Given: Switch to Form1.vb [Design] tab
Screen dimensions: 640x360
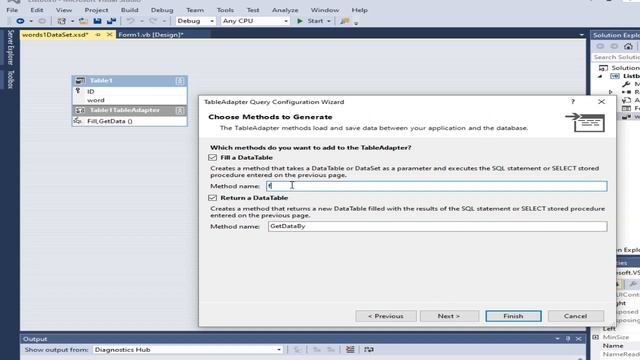Looking at the screenshot, I should 151,35.
